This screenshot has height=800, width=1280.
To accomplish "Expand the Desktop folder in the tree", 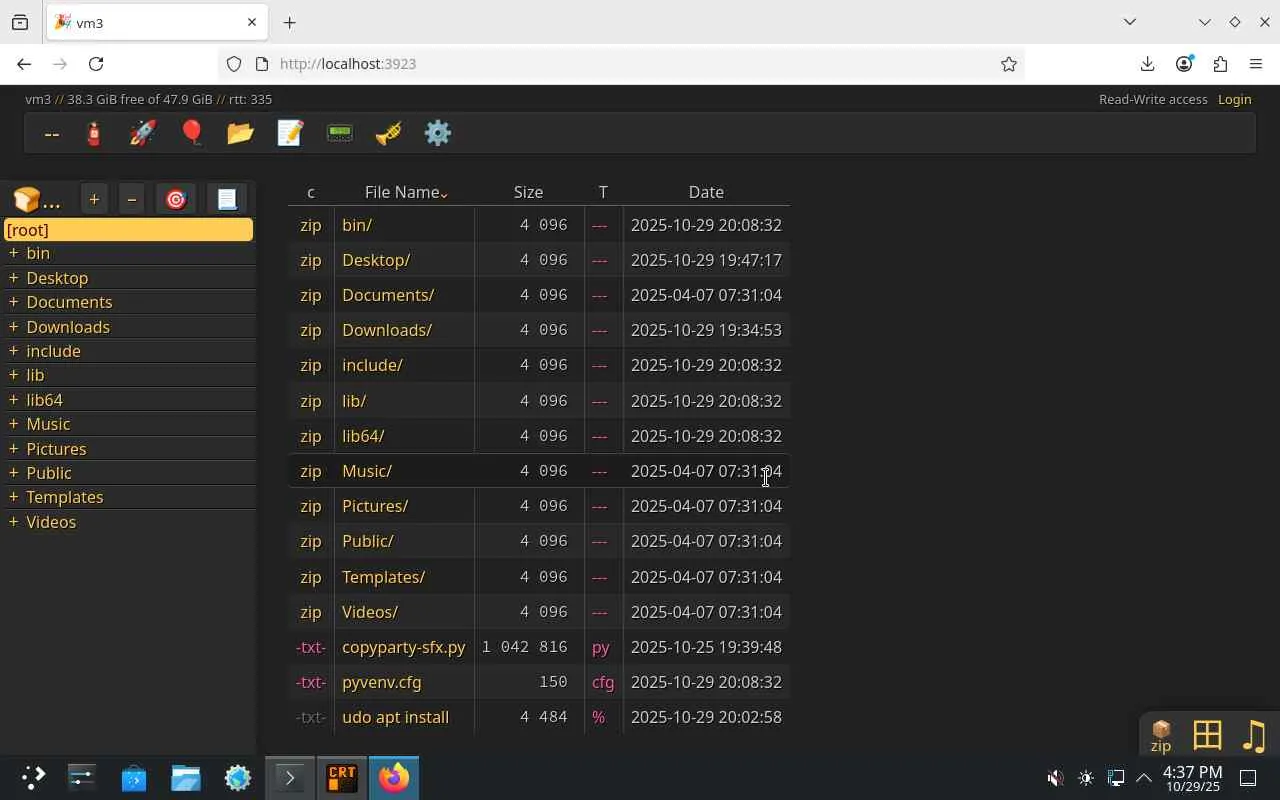I will [x=13, y=278].
